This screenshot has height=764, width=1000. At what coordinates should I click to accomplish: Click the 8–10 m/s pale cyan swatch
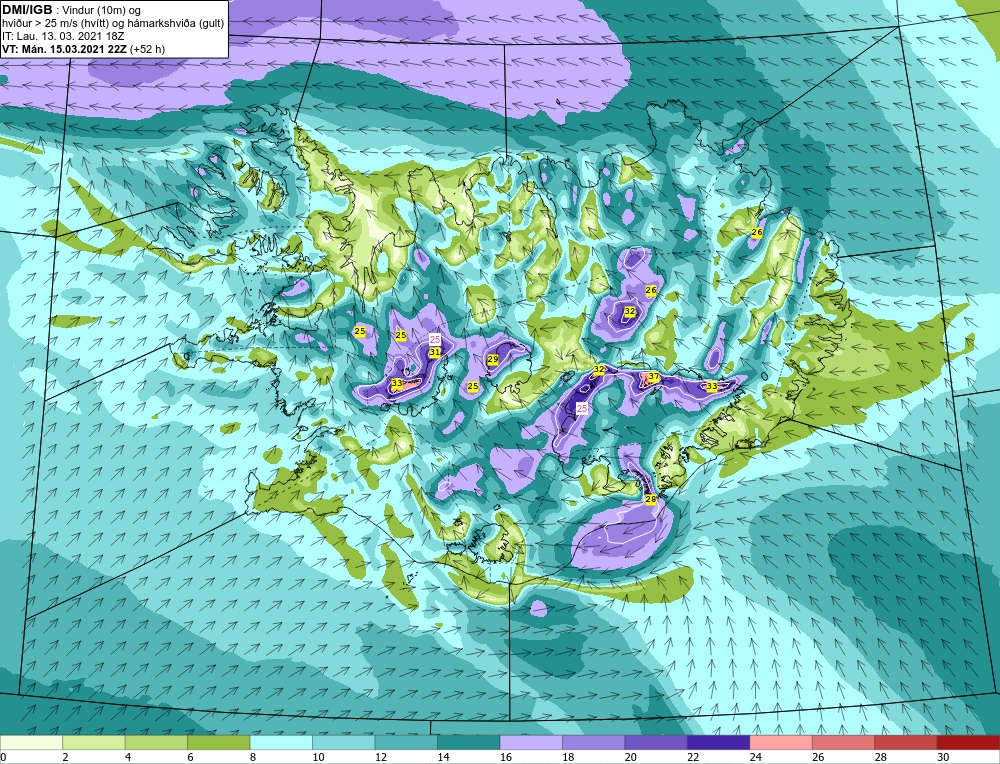281,743
